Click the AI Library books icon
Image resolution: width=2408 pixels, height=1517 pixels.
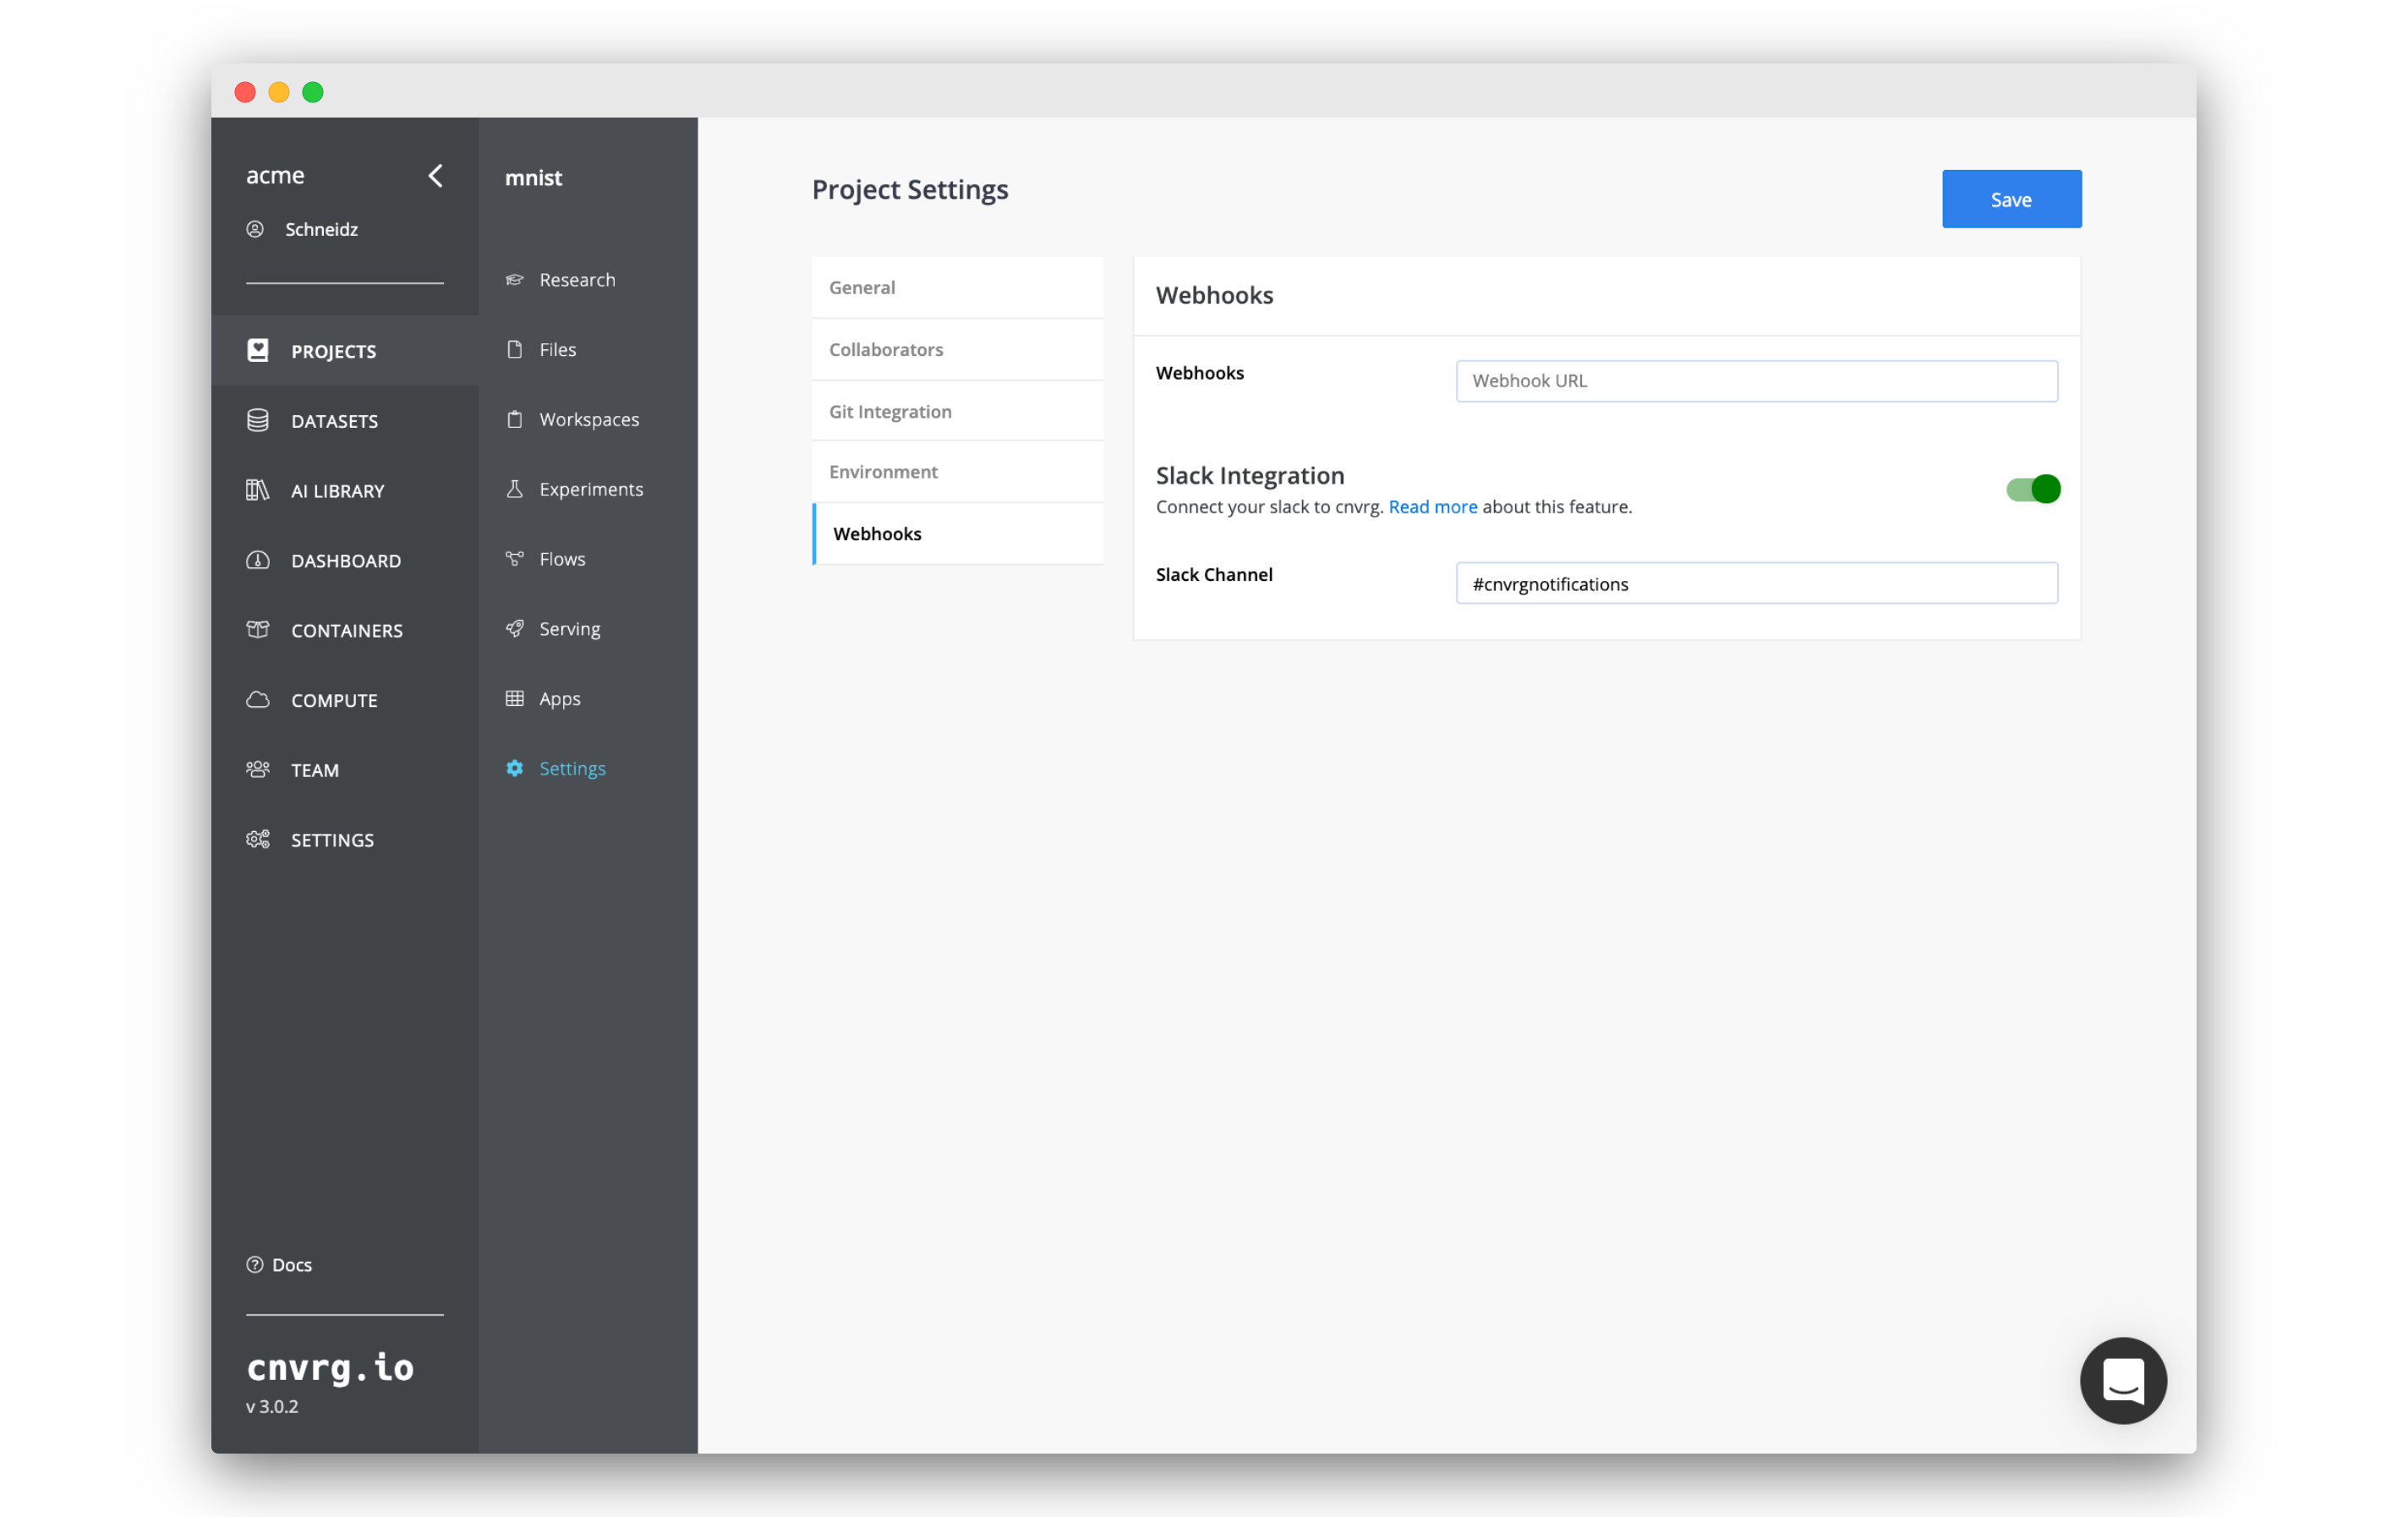[258, 490]
